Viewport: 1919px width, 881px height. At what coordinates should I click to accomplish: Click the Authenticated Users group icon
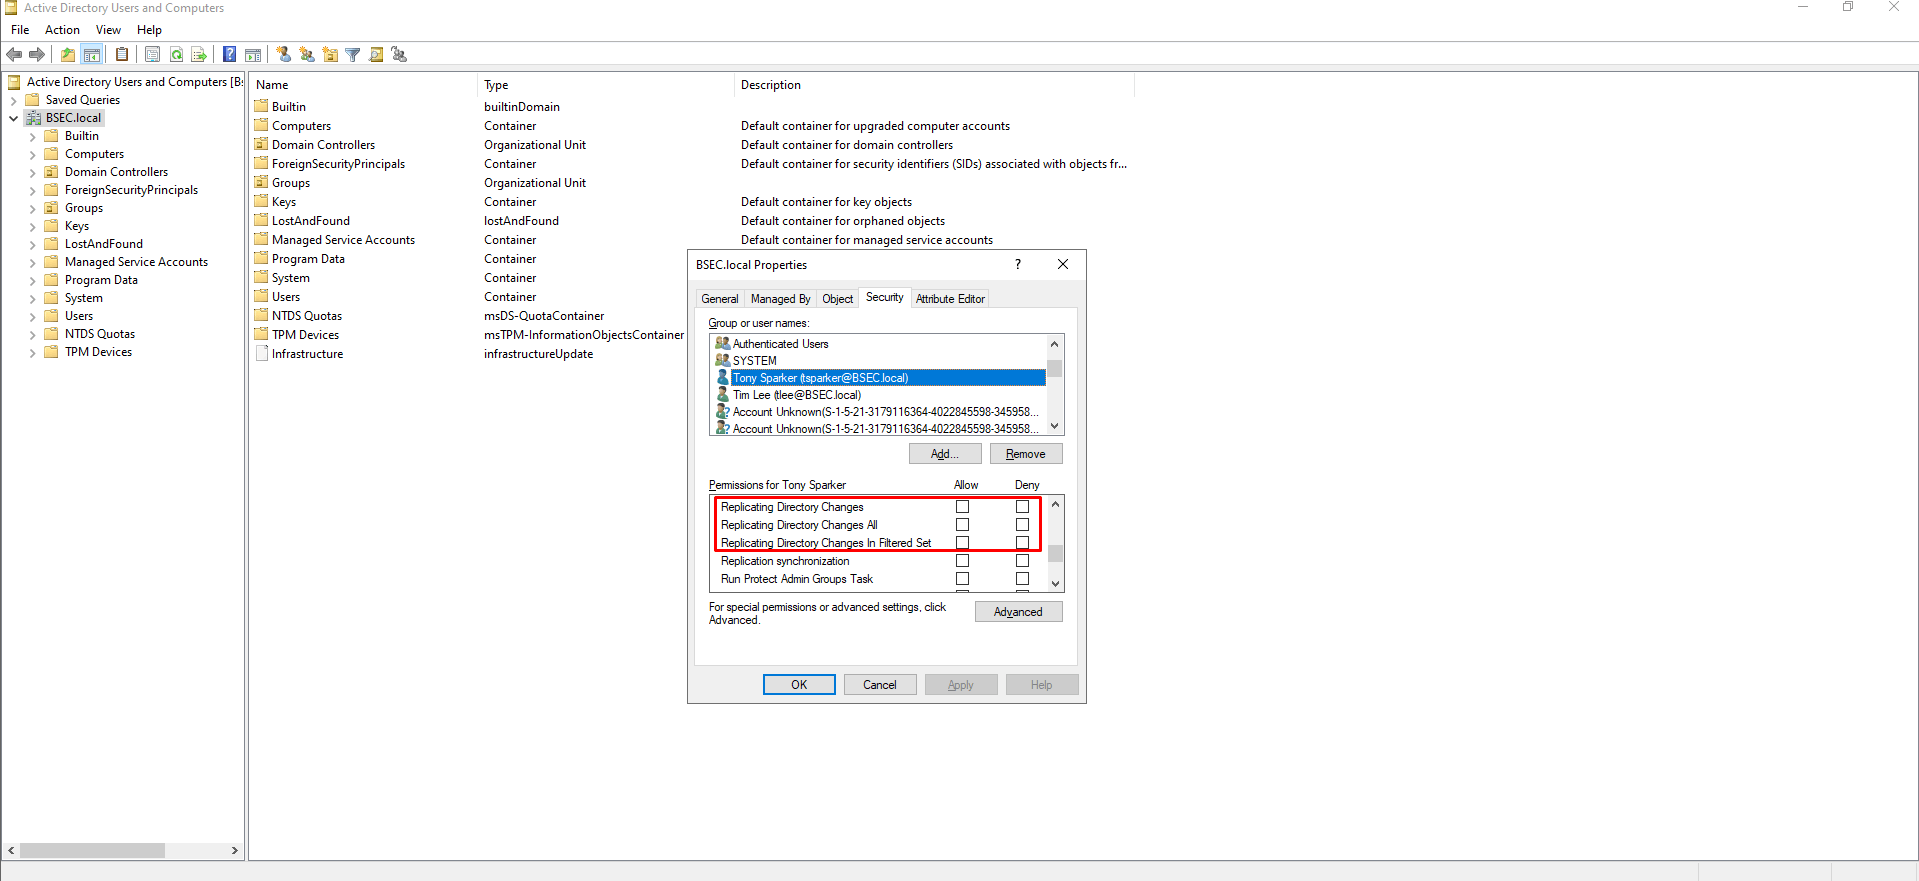coord(723,344)
